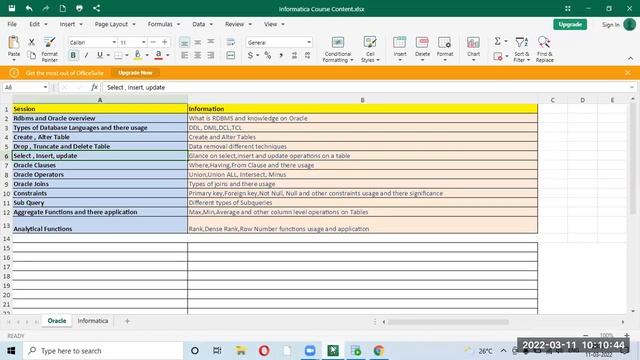Open fill highlight color picker

(147, 55)
